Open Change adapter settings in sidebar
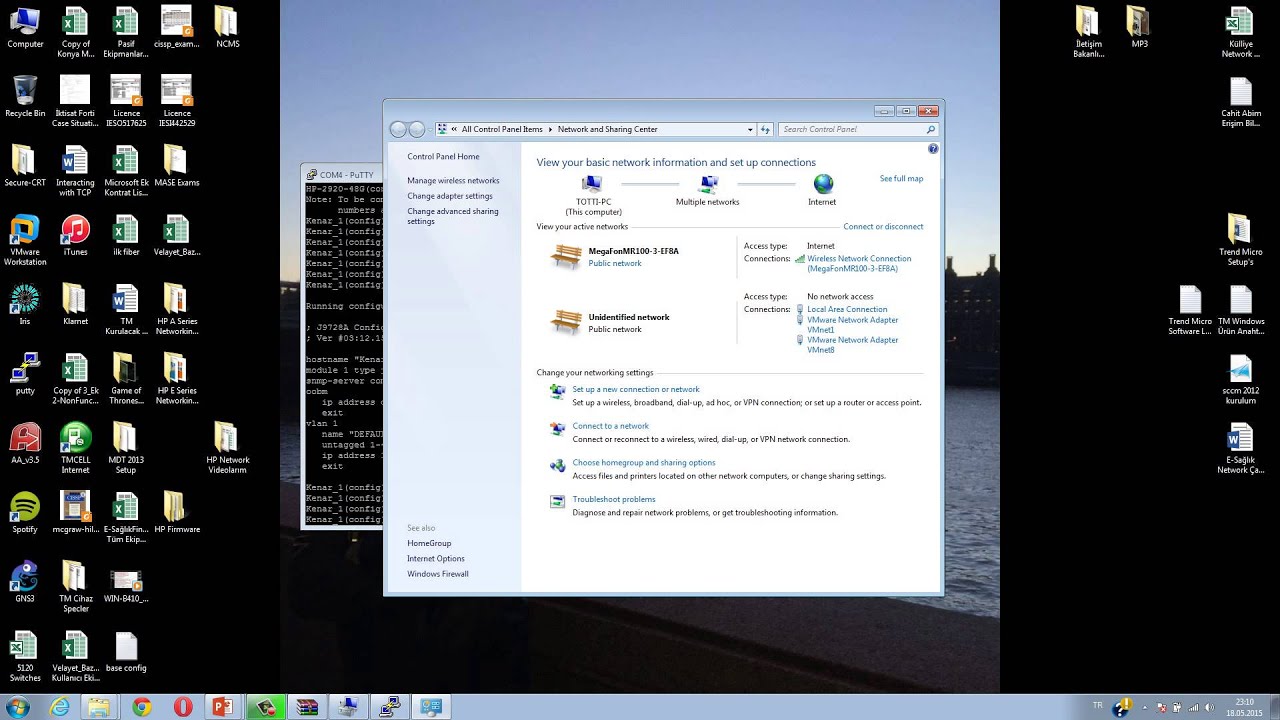The width and height of the screenshot is (1280, 720). (x=450, y=196)
